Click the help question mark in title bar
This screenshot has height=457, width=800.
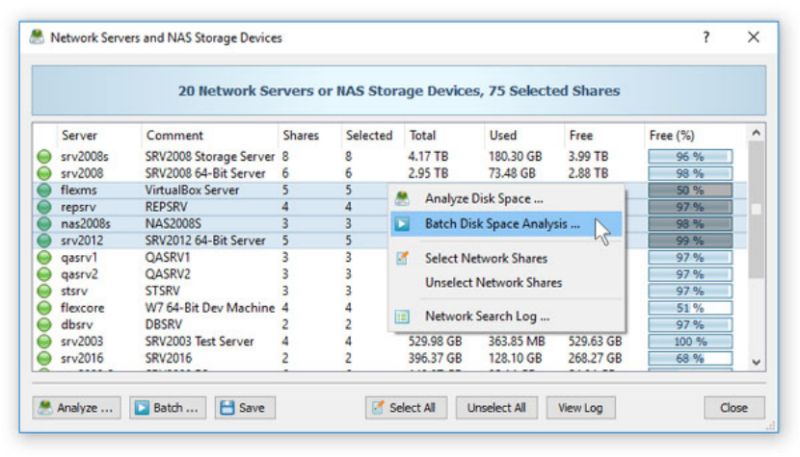click(706, 38)
